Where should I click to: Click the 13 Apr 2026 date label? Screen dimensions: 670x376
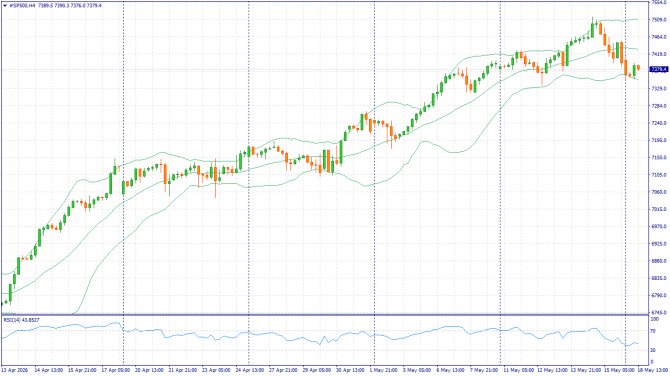coord(15,370)
